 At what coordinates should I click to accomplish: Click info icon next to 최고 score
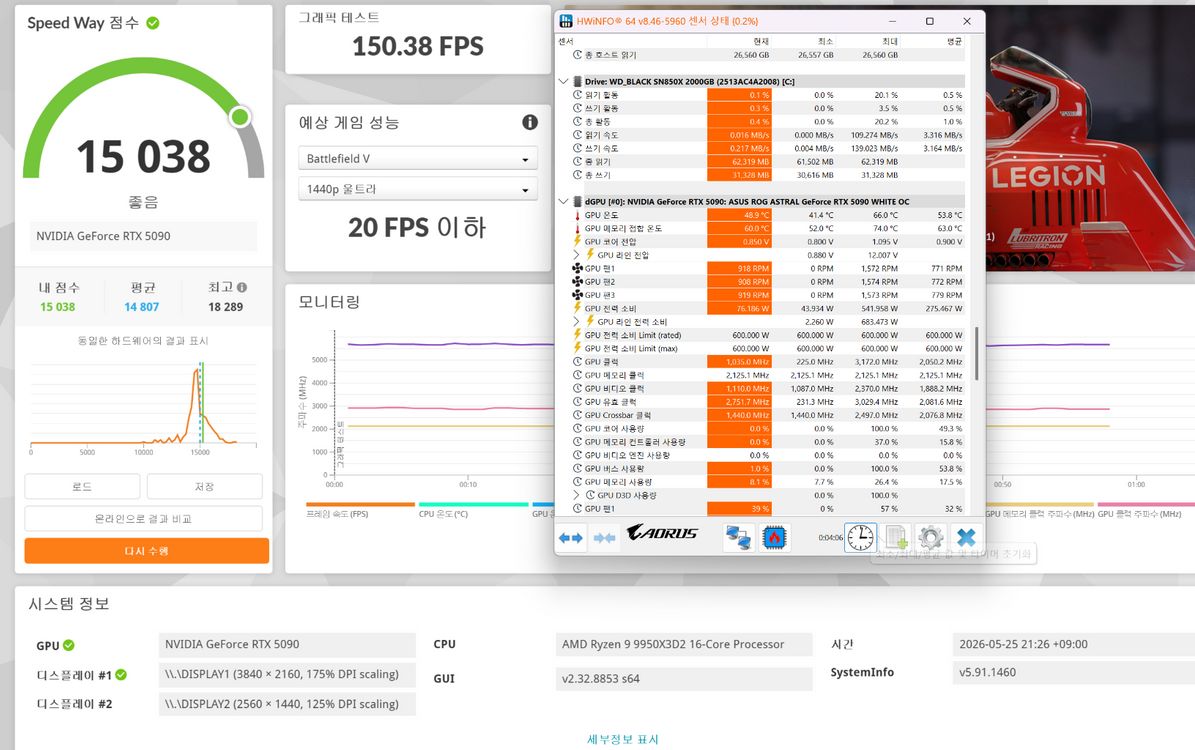242,287
